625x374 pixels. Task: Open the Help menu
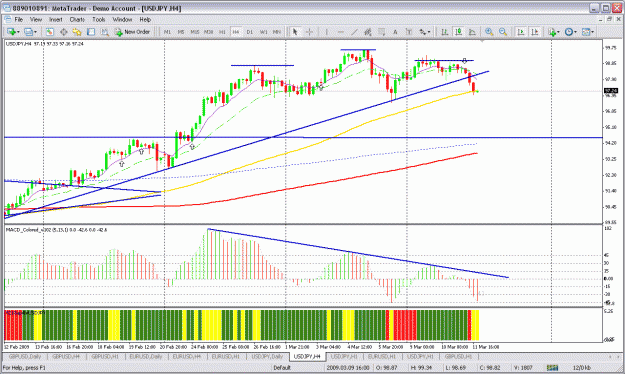[x=145, y=19]
